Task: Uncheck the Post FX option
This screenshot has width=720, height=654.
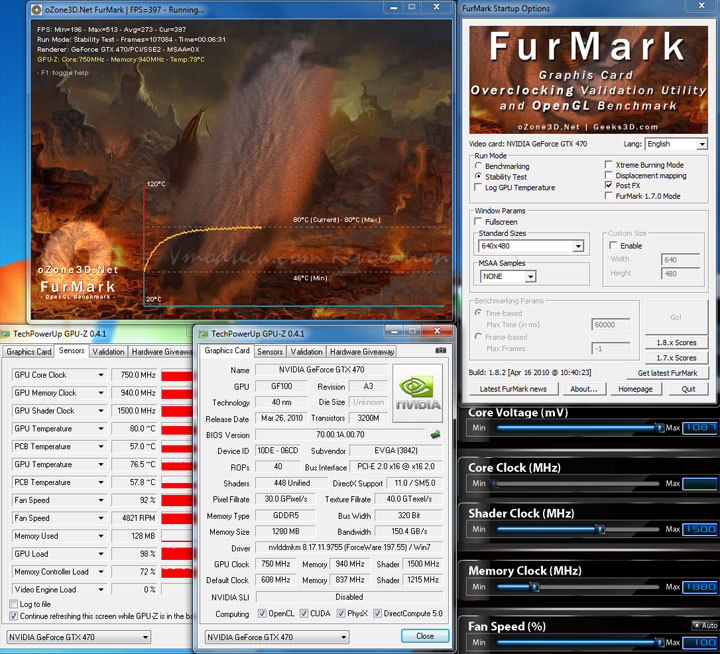Action: pos(608,185)
